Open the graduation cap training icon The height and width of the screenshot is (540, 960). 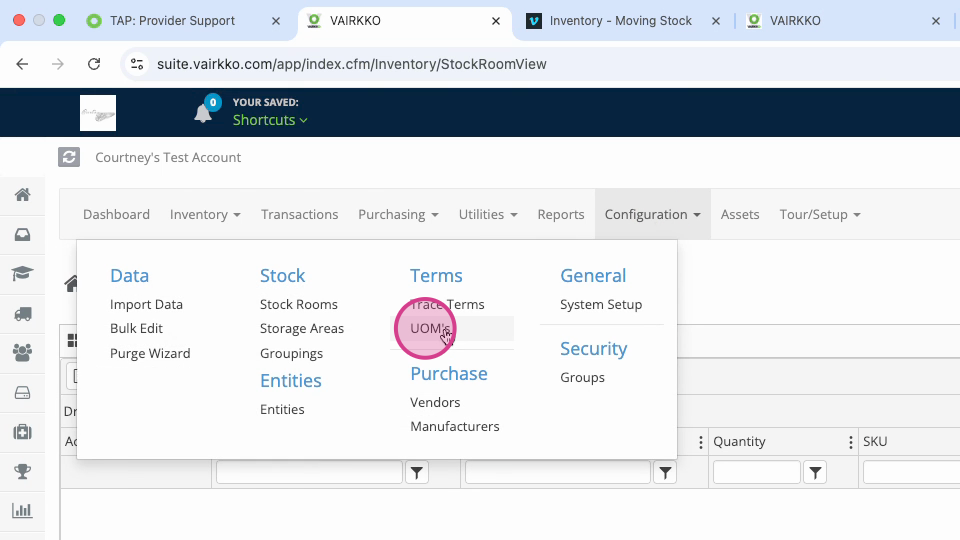[23, 274]
